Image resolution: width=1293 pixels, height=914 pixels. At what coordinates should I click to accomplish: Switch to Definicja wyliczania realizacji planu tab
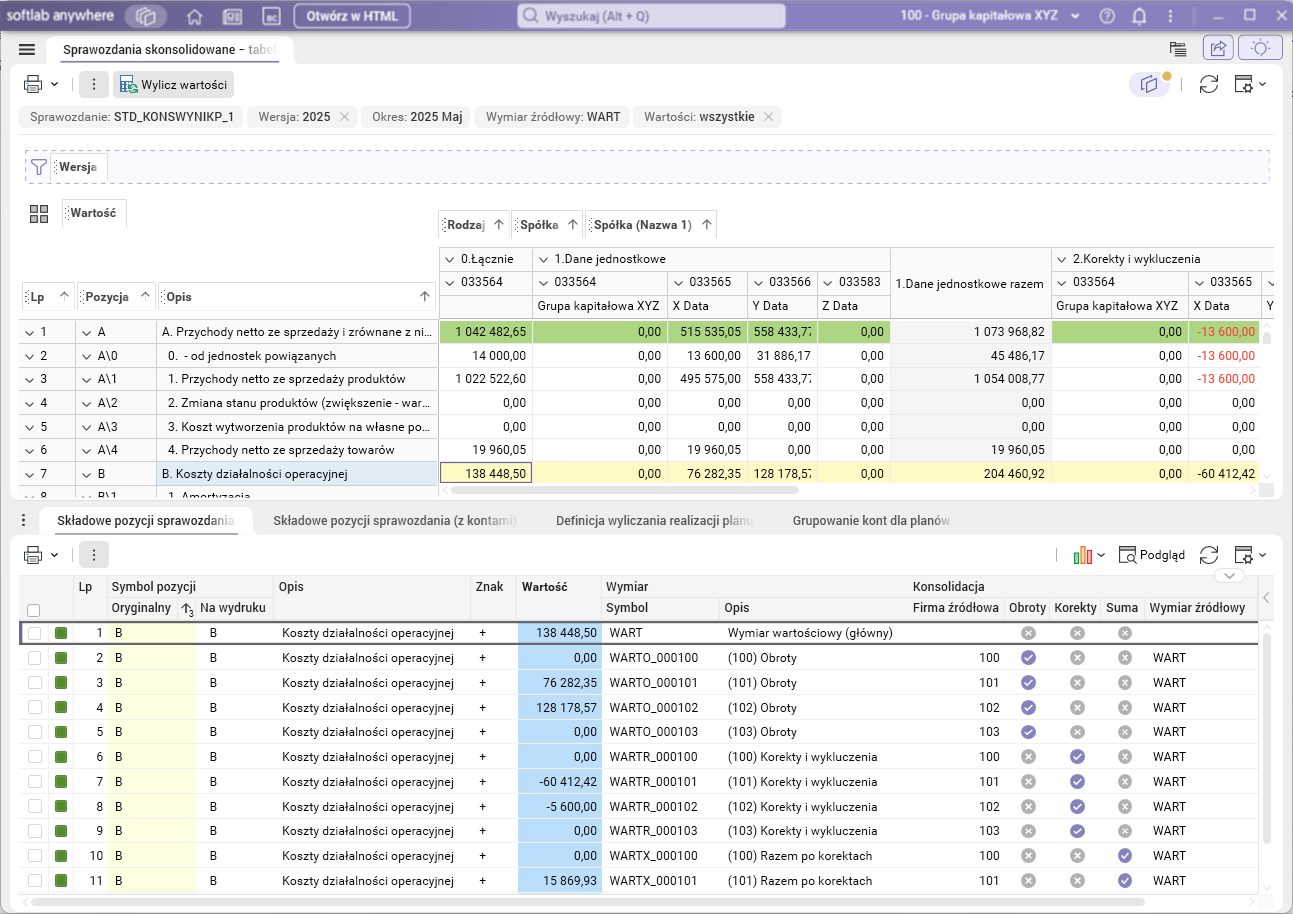tap(653, 520)
